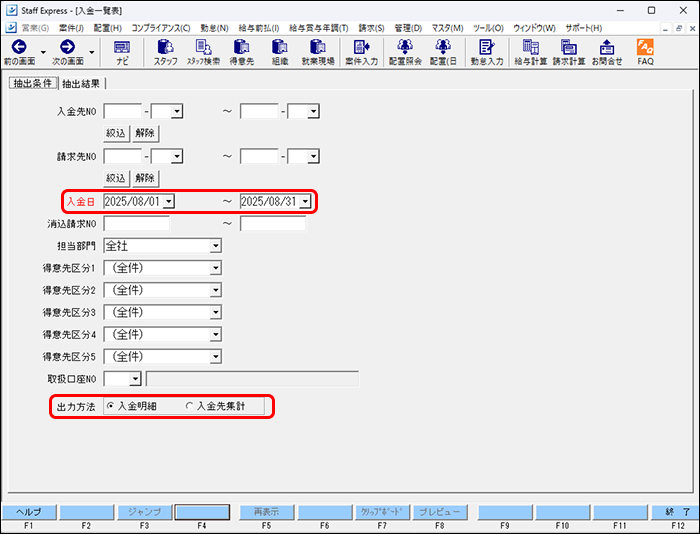700x534 pixels.
Task: Expand the 前の画面 history dropdown arrow
Action: (x=43, y=52)
